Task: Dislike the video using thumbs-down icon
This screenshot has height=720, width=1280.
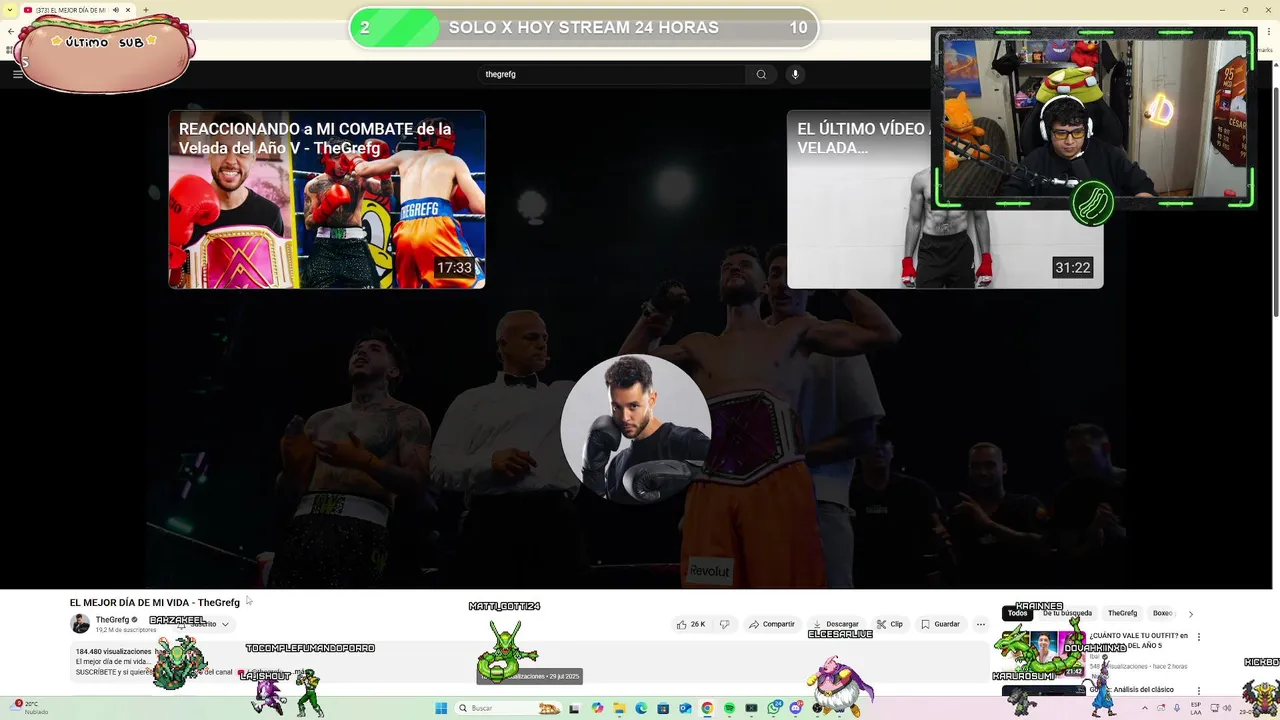Action: coord(724,624)
